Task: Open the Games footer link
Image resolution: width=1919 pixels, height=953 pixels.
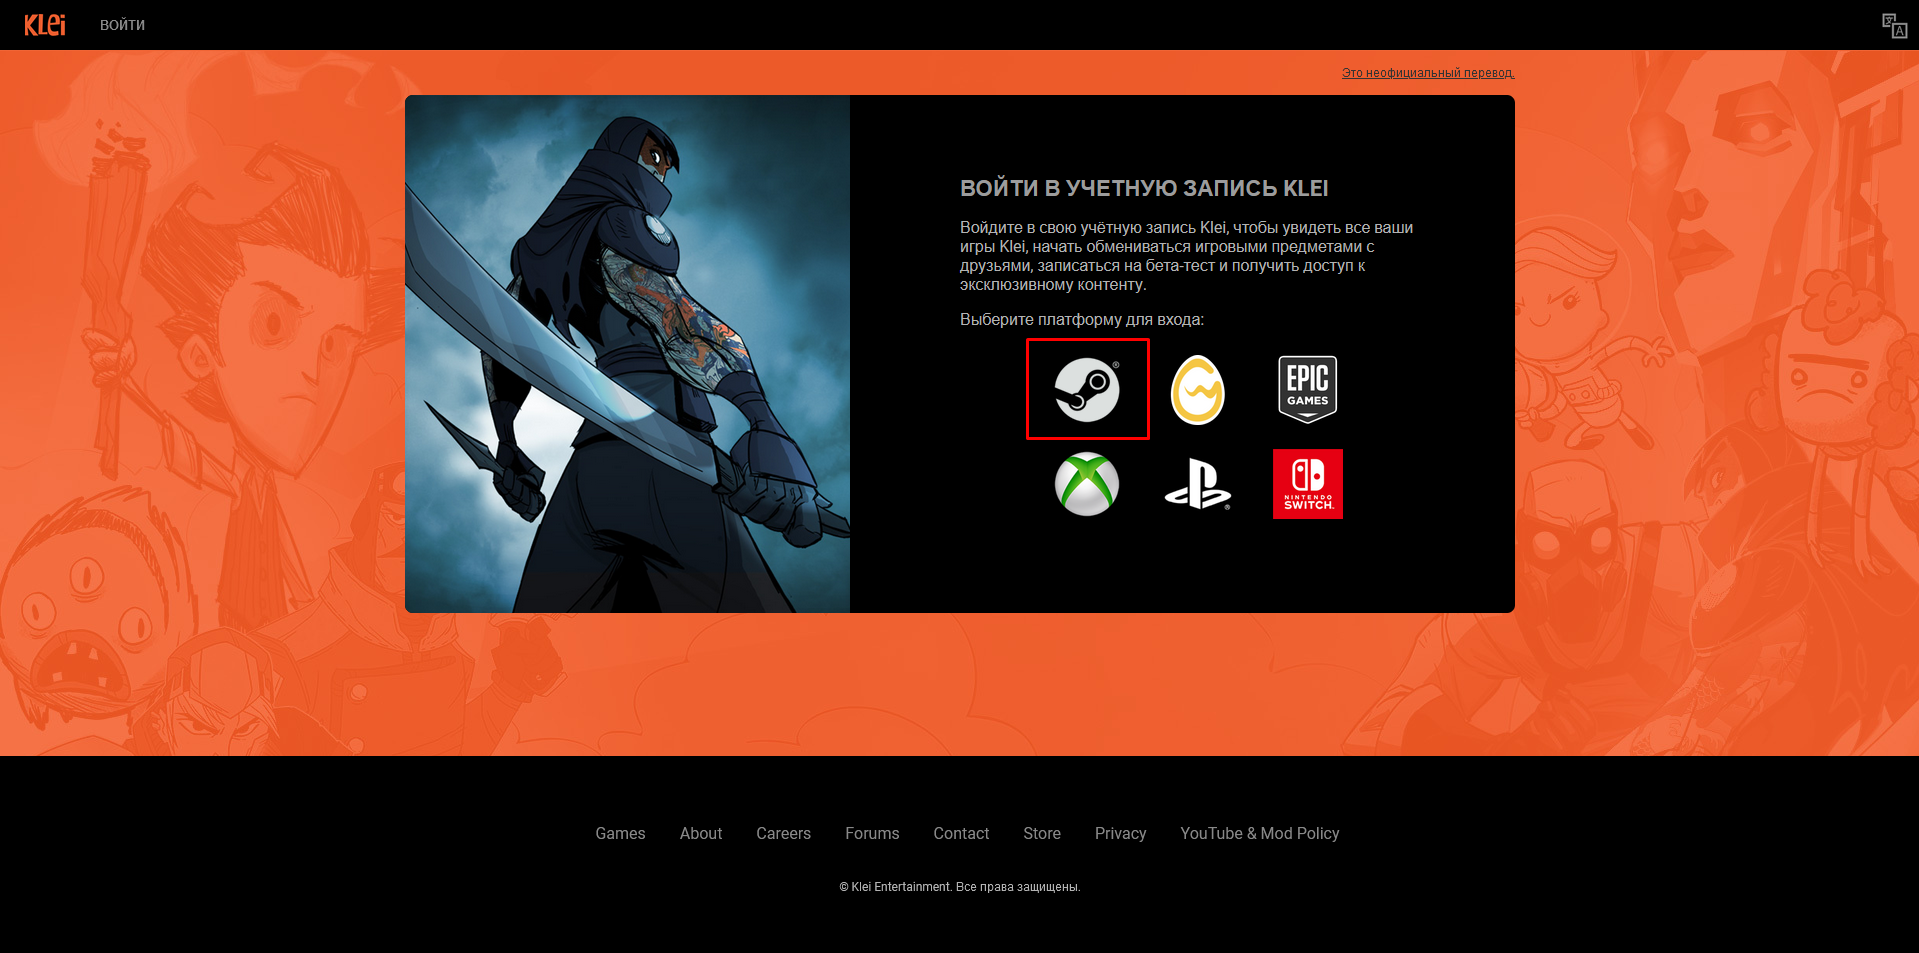Action: coord(620,833)
